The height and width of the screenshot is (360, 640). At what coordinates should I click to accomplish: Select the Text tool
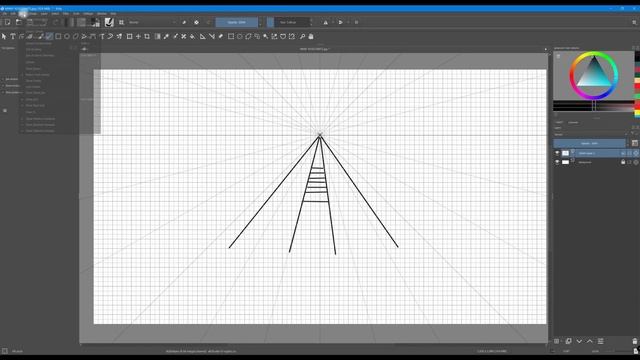13,36
